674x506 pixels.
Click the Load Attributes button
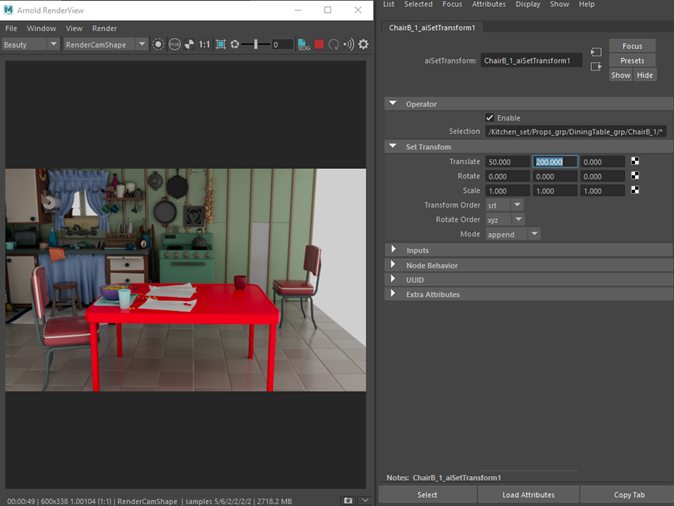click(x=528, y=495)
